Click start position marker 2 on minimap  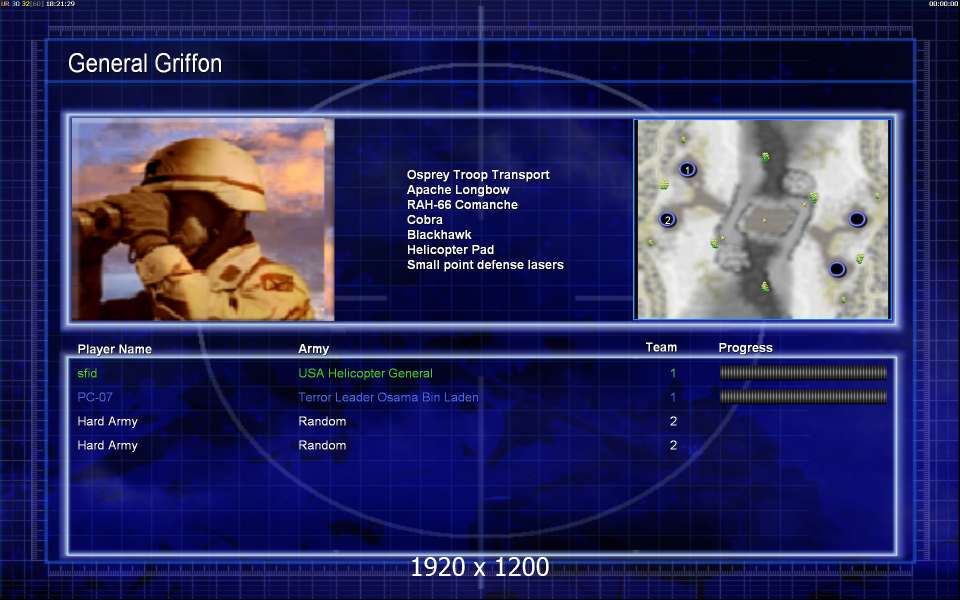coord(667,219)
